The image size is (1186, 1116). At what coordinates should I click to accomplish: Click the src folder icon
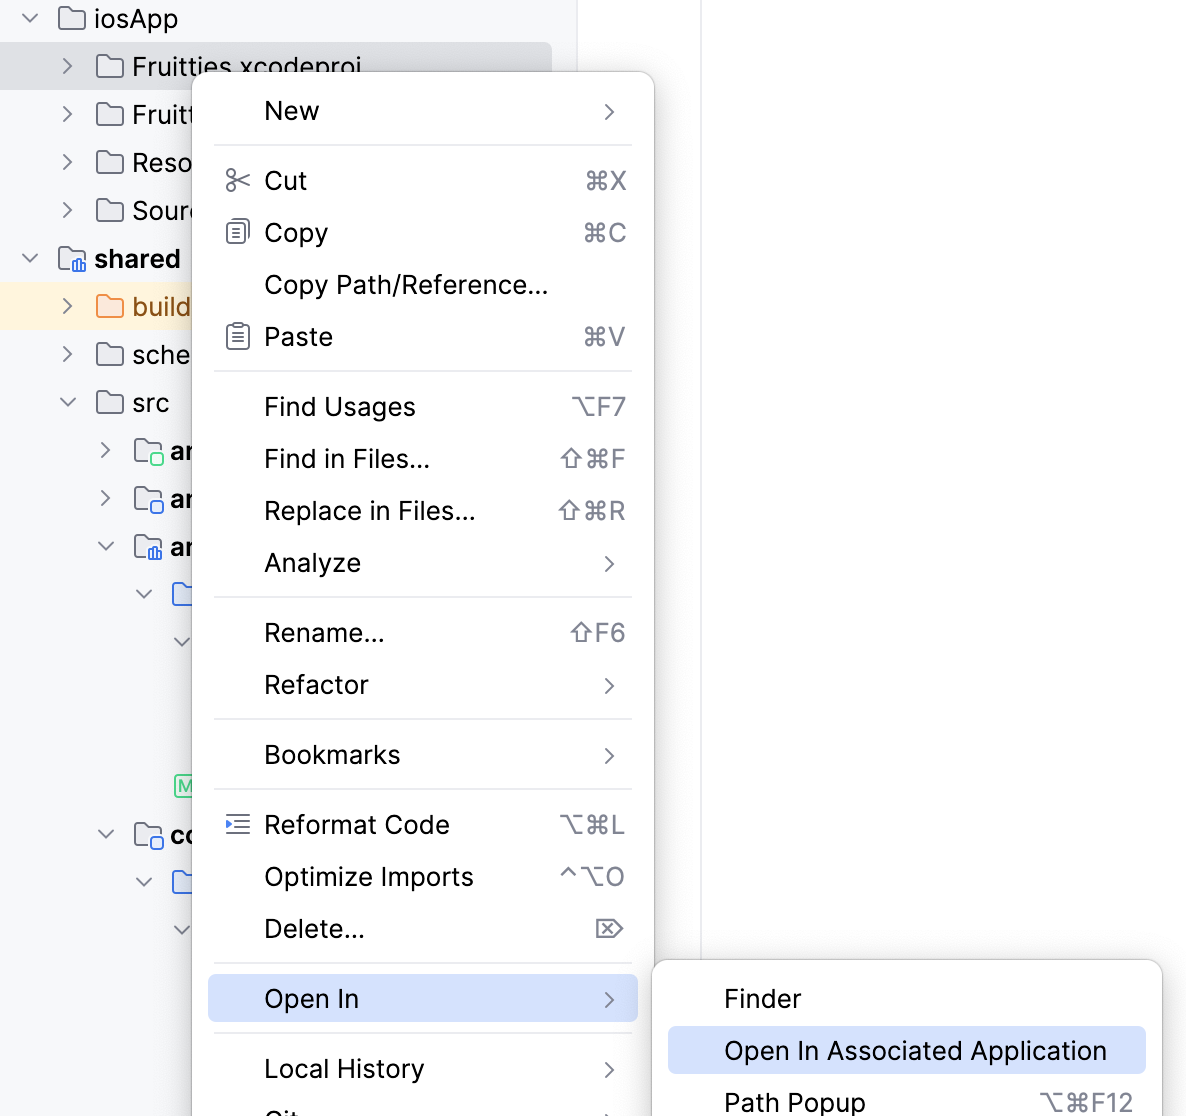coord(110,403)
